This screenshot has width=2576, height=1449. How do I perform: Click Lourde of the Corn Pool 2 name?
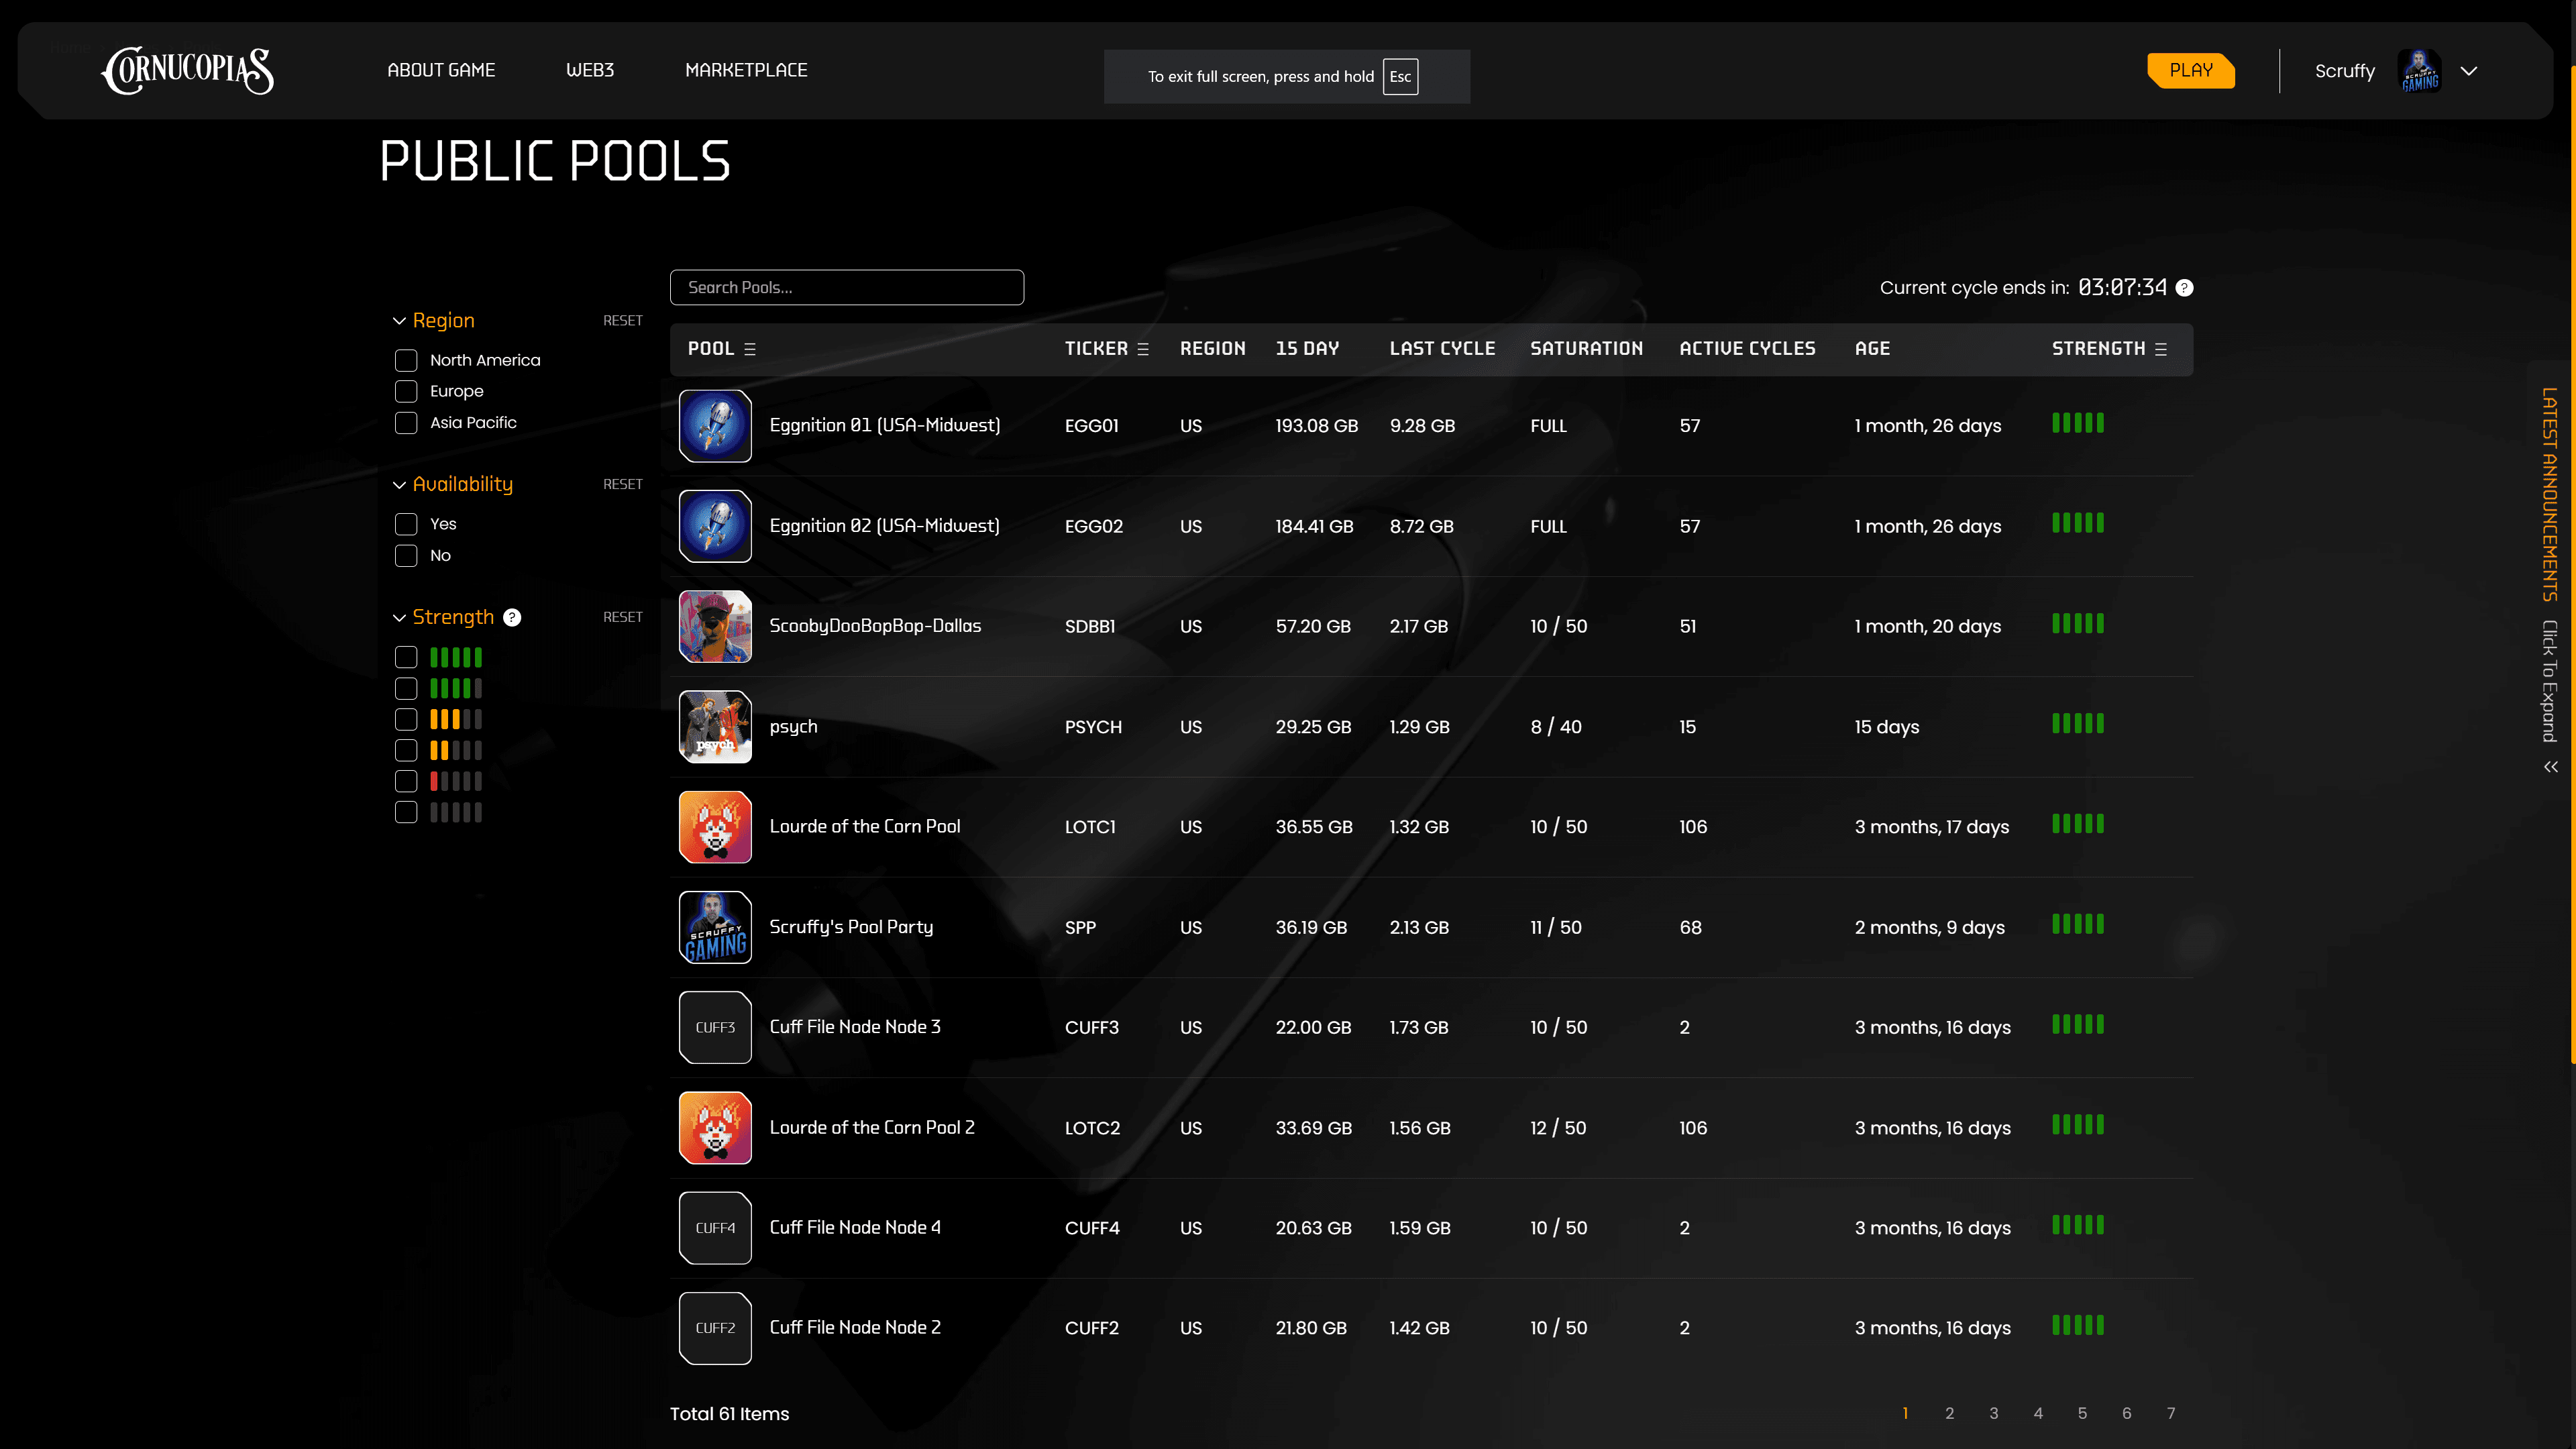872,1127
